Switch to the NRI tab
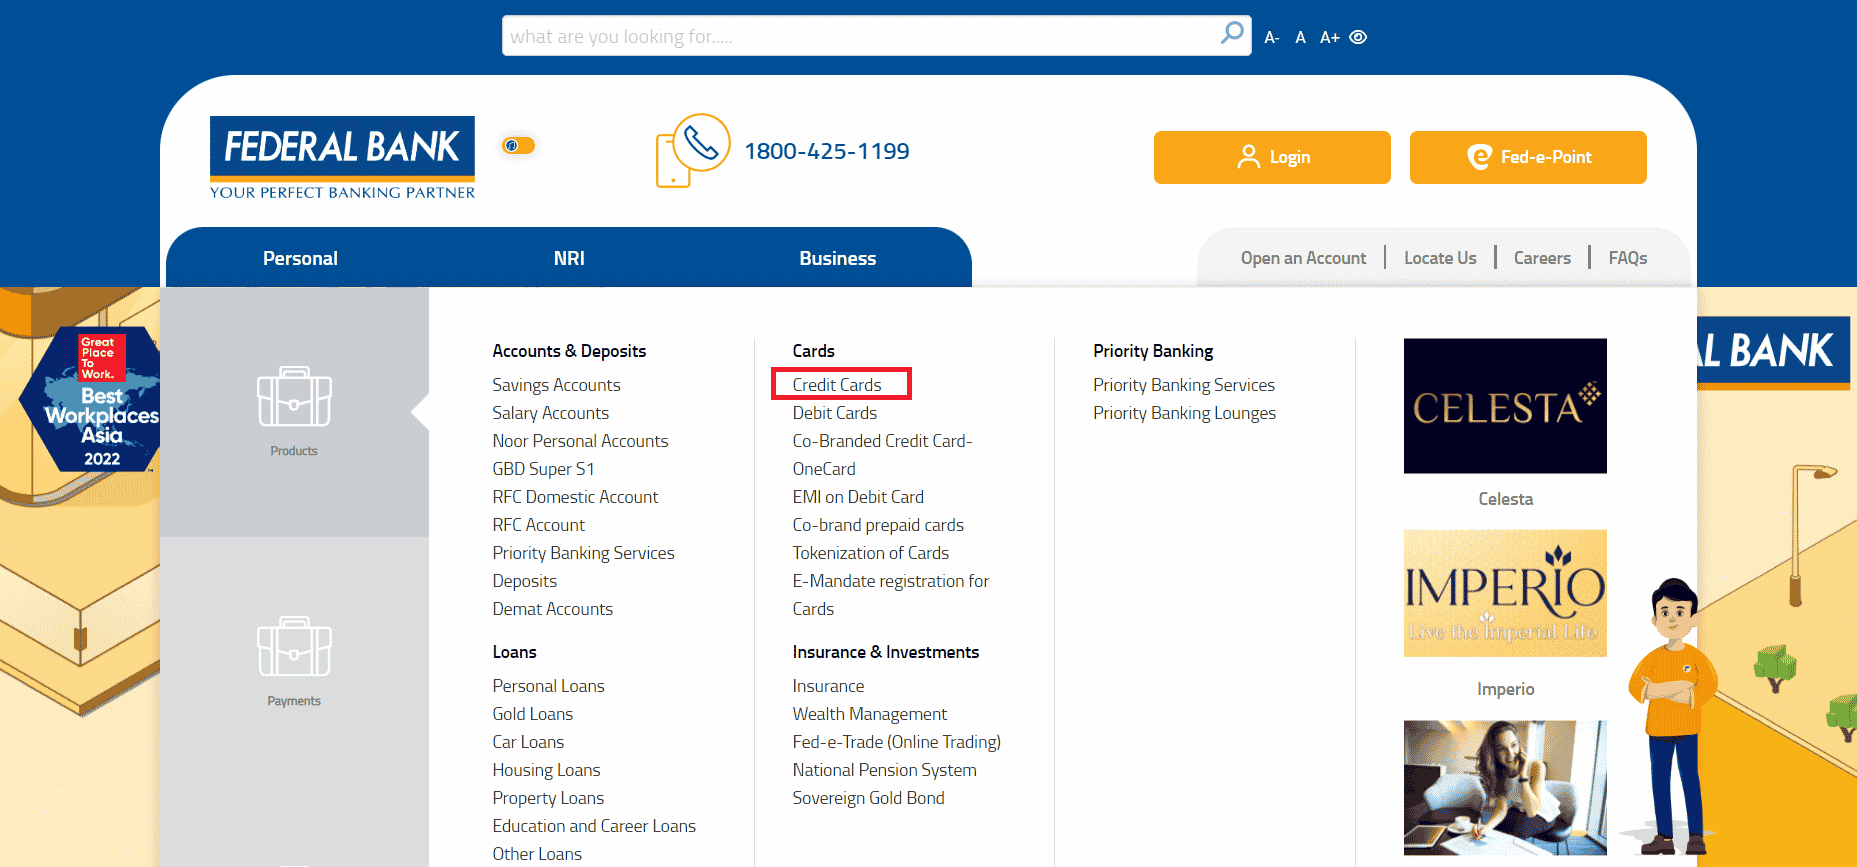The width and height of the screenshot is (1857, 867). 569,258
